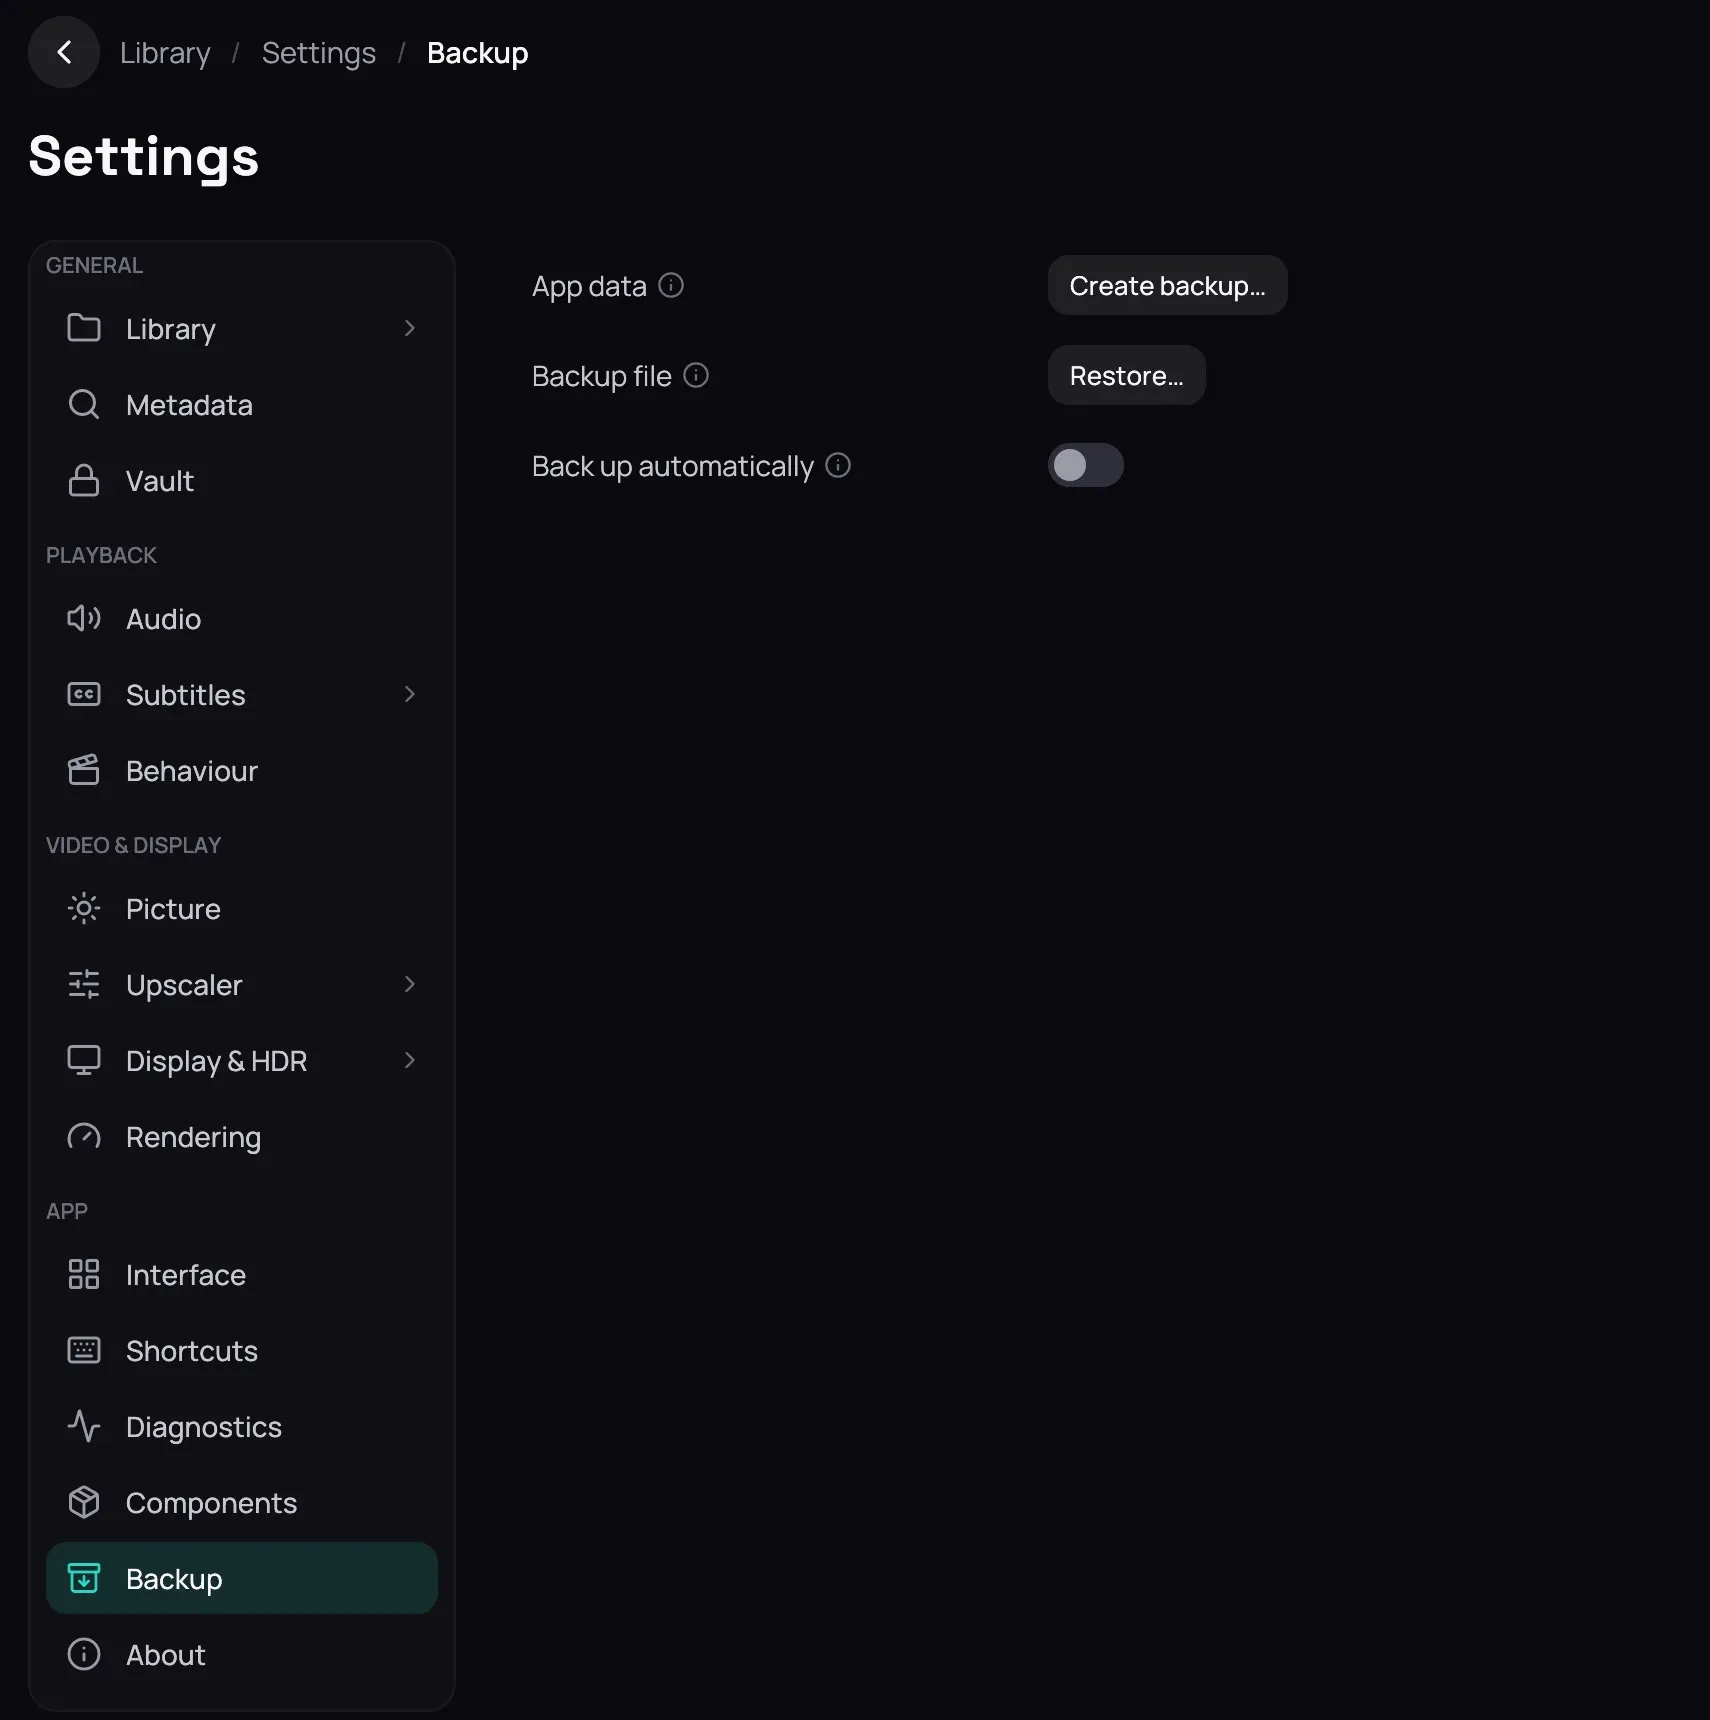Expand the Upscaler submenu chevron
1710x1720 pixels.
[409, 984]
